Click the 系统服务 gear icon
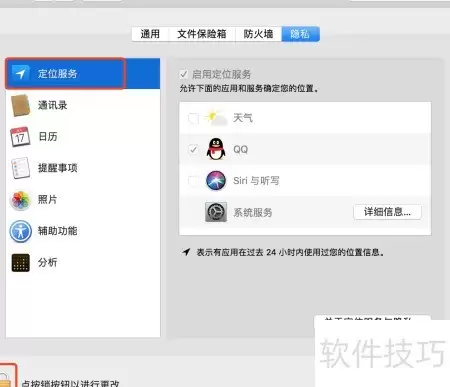 [x=216, y=212]
